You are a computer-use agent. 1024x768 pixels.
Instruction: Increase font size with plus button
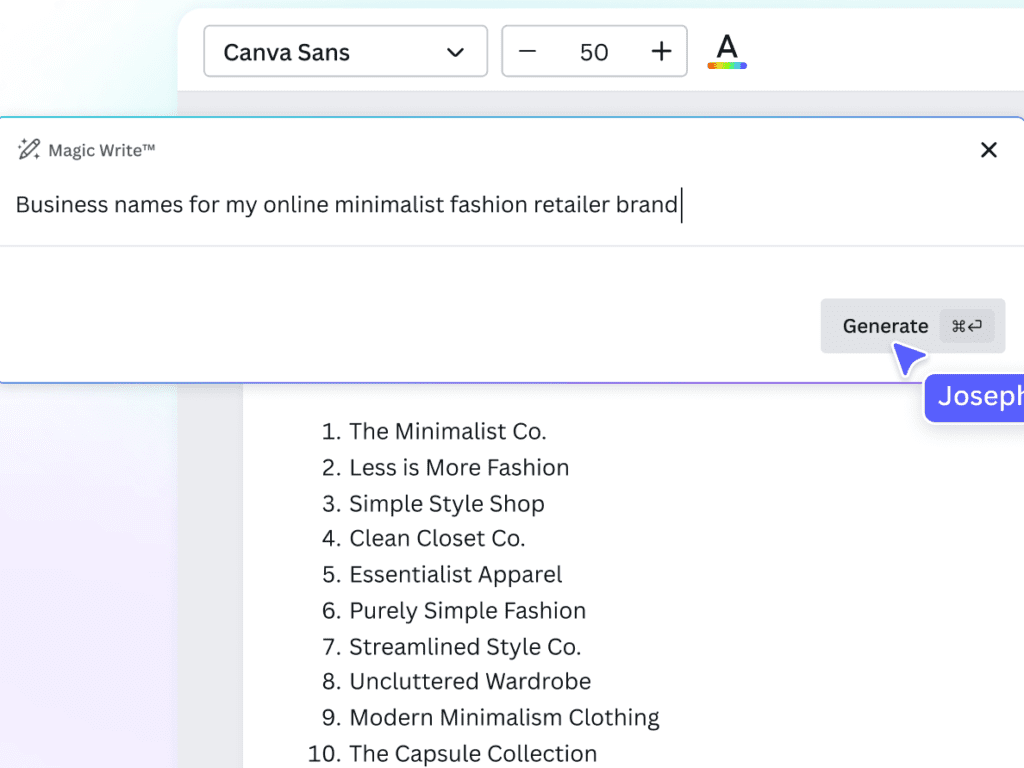pyautogui.click(x=661, y=52)
